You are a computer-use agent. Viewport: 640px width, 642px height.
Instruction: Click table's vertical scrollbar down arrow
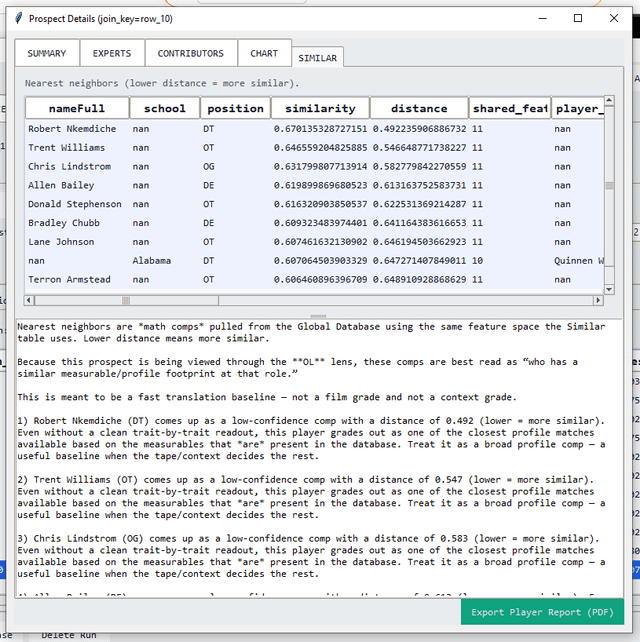[x=609, y=288]
